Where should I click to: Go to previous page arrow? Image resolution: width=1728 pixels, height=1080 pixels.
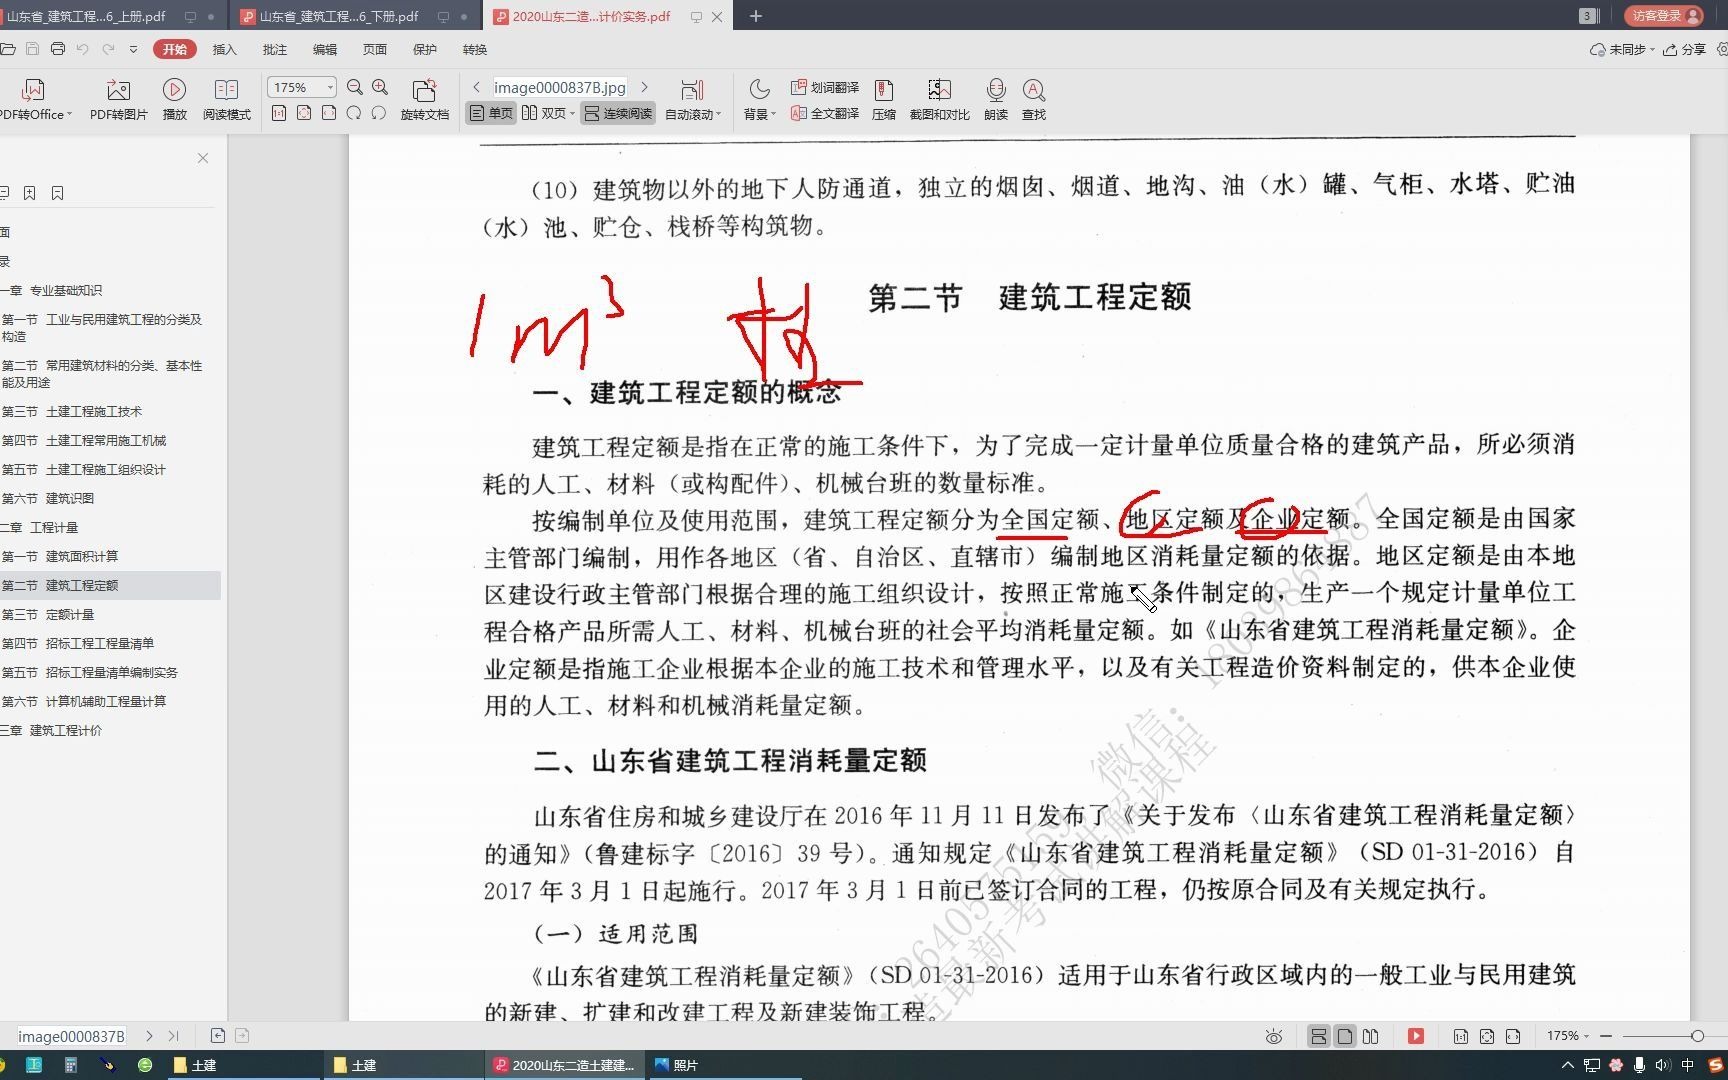pyautogui.click(x=477, y=88)
